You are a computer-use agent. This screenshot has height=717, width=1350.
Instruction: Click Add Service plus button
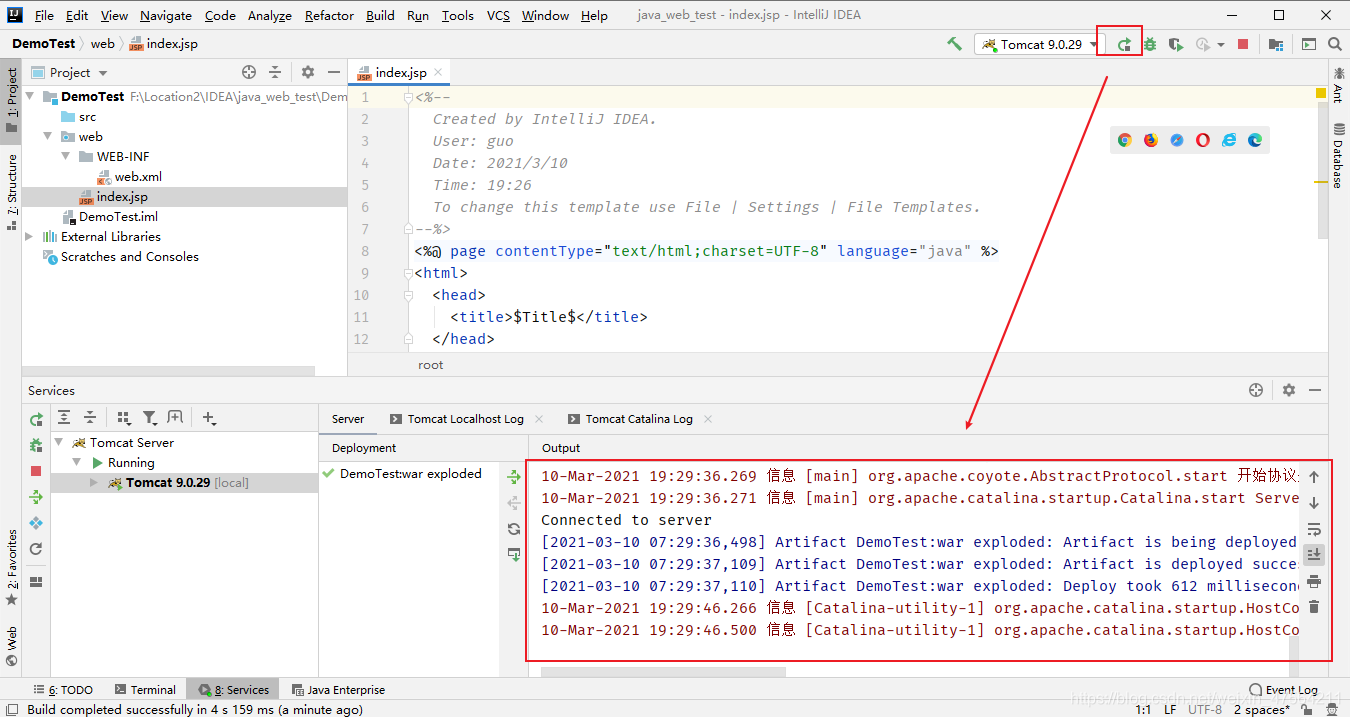point(209,418)
